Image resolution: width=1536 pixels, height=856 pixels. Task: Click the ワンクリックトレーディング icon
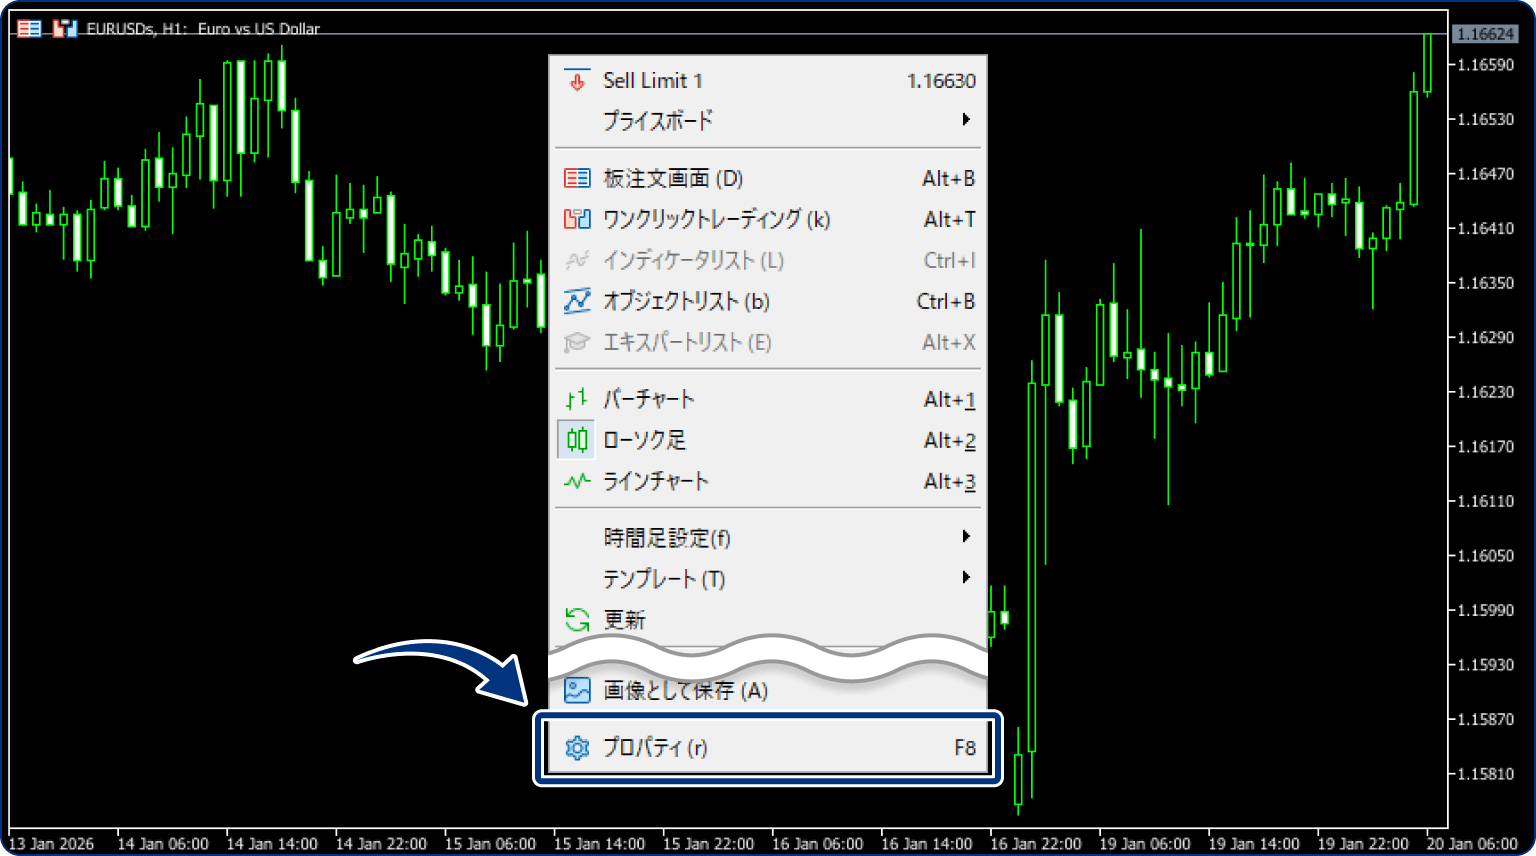(x=577, y=219)
